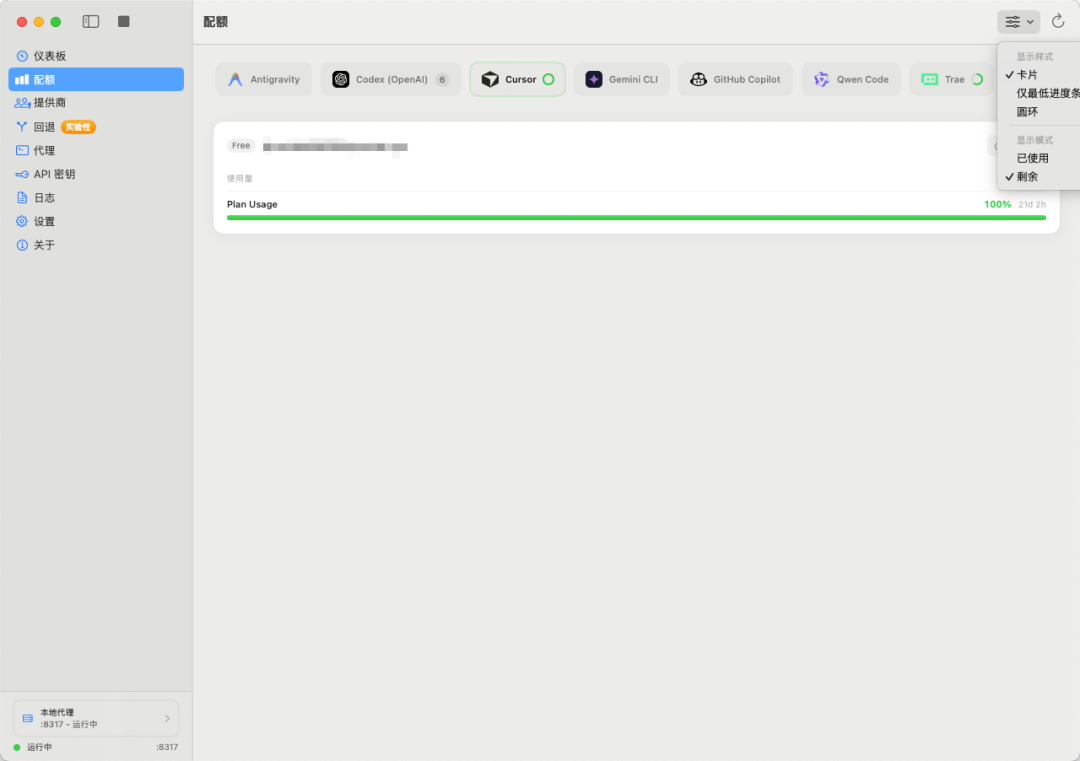Switch to the Antigravity provider tab
Screen dimensions: 1080x761
(x=264, y=80)
